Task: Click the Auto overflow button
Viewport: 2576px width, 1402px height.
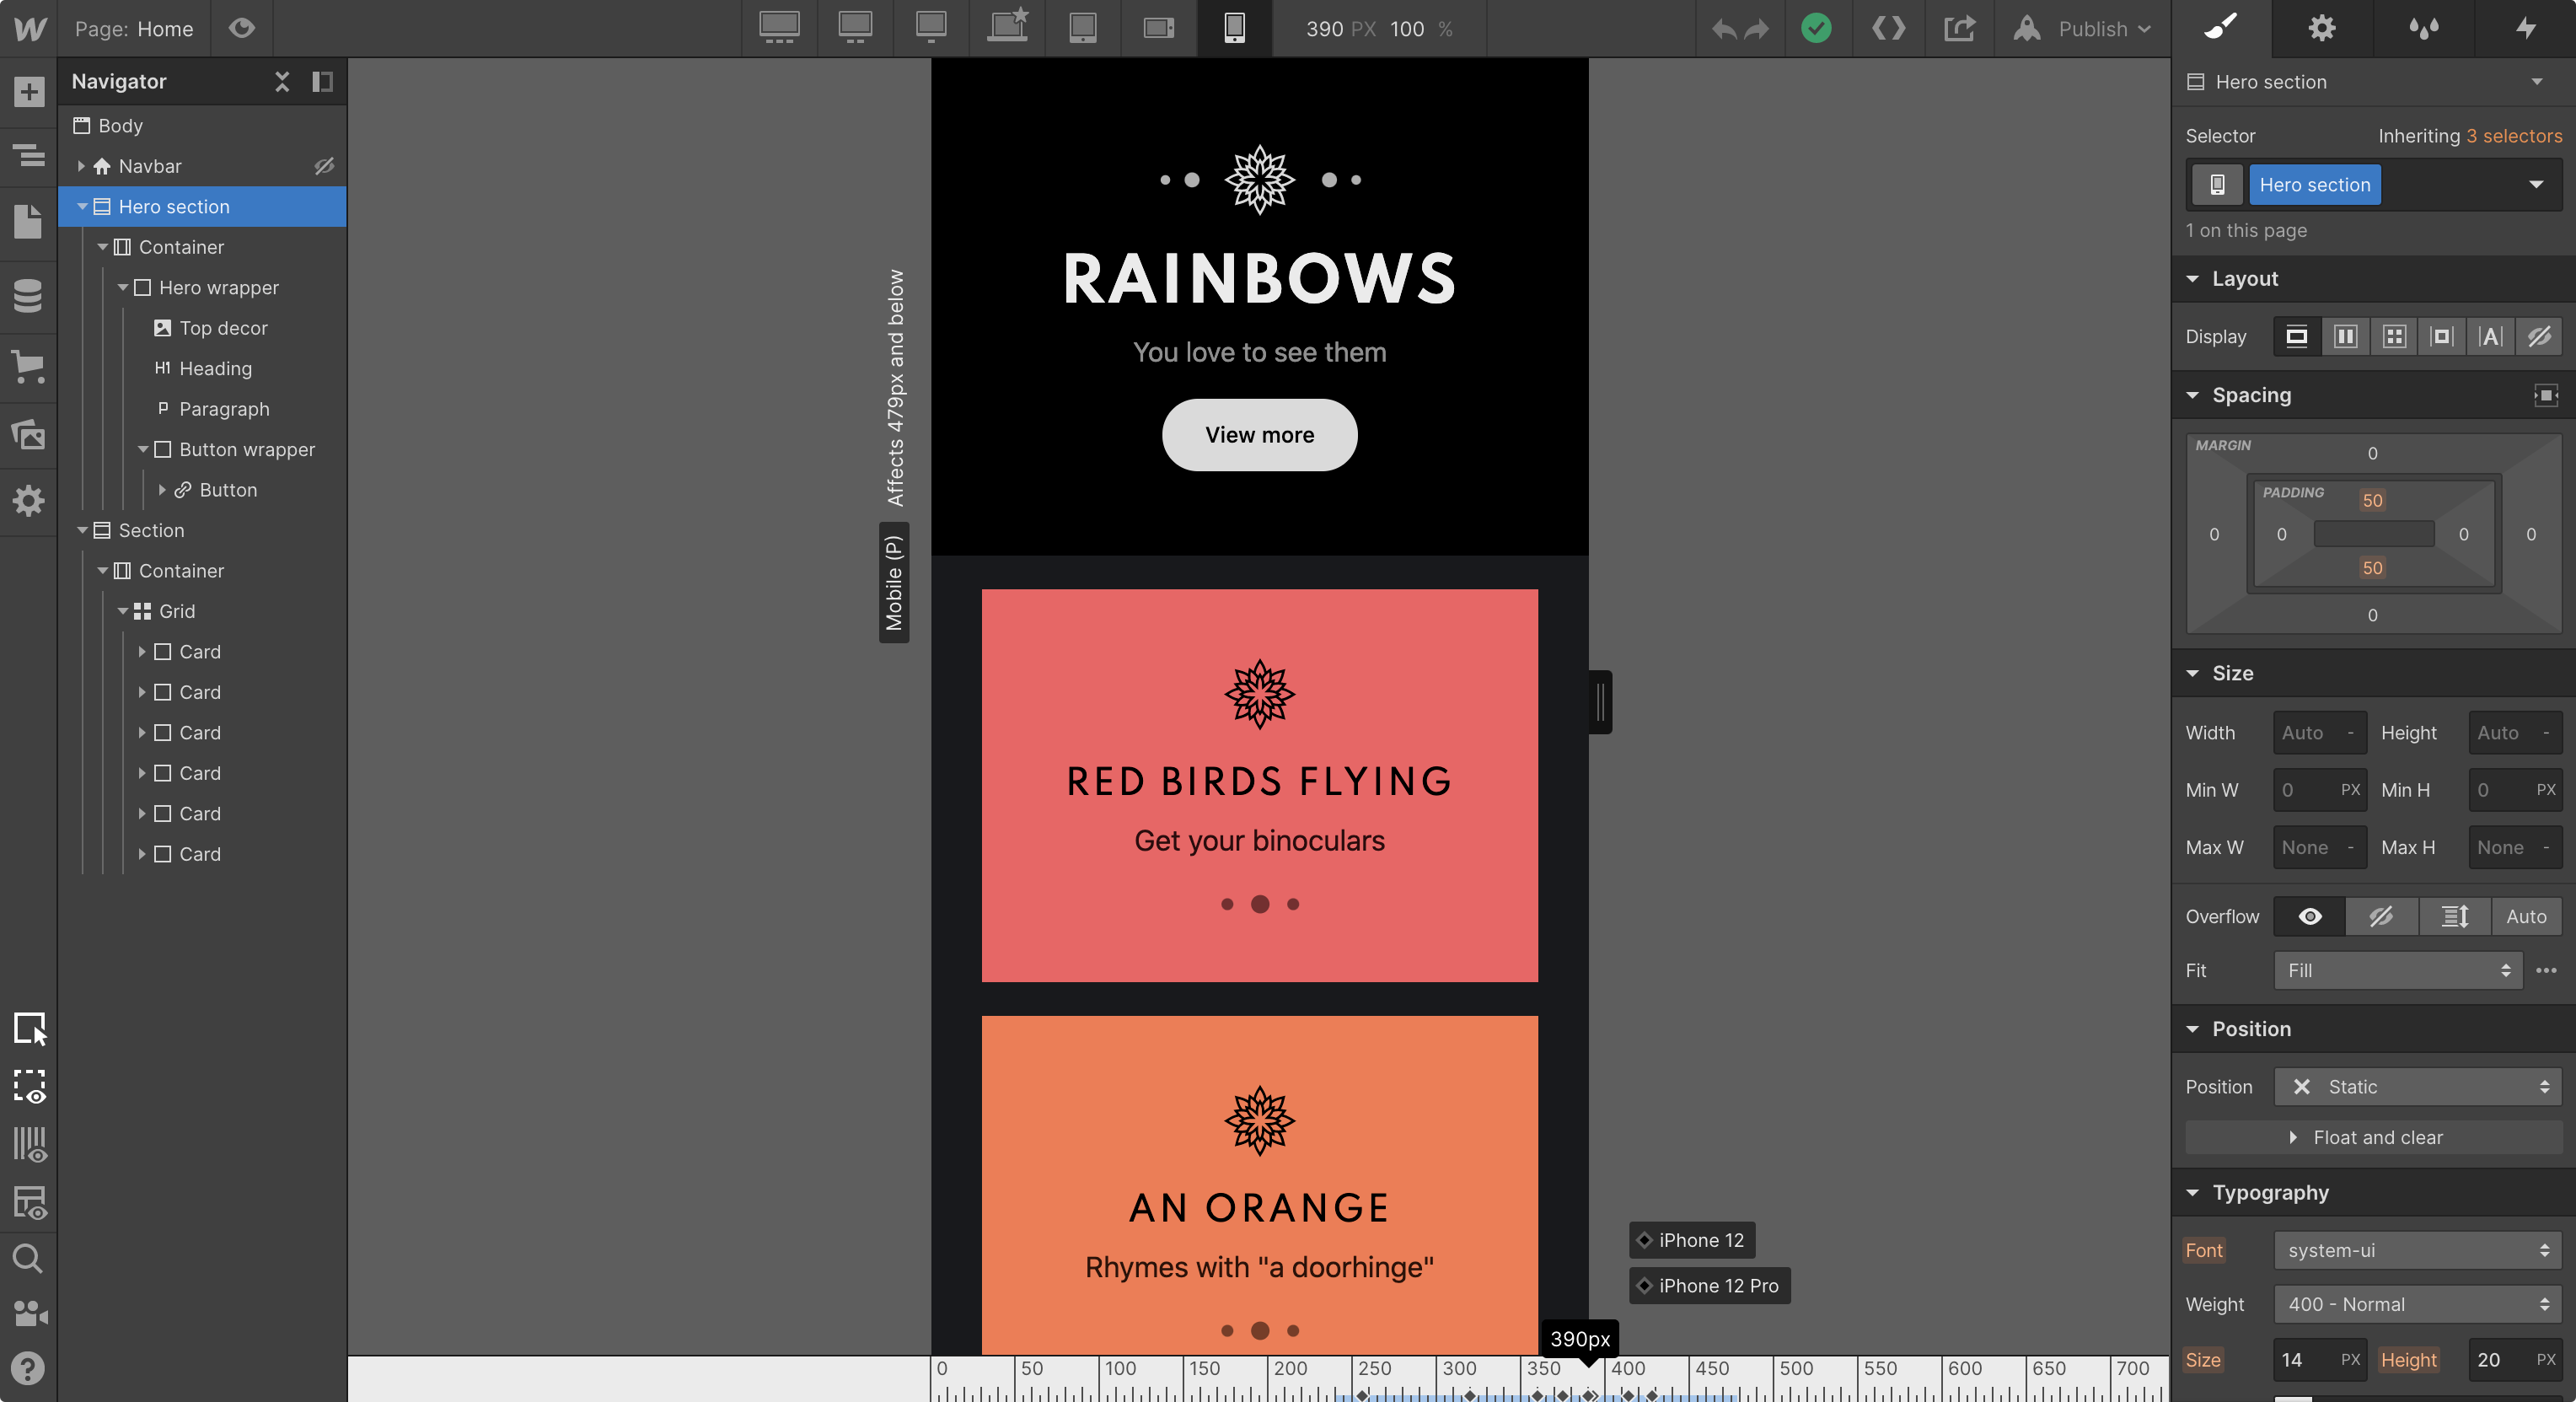Action: click(2527, 916)
